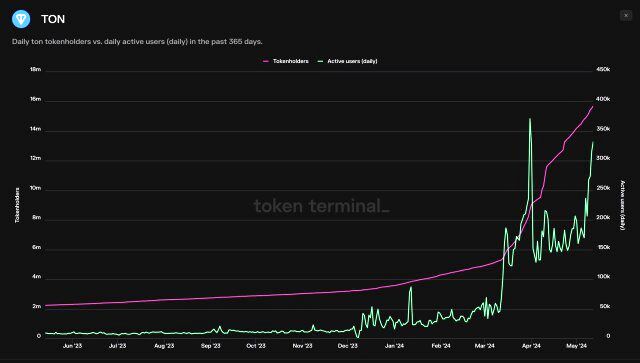Click the 16m left axis value
The width and height of the screenshot is (640, 363).
point(36,99)
